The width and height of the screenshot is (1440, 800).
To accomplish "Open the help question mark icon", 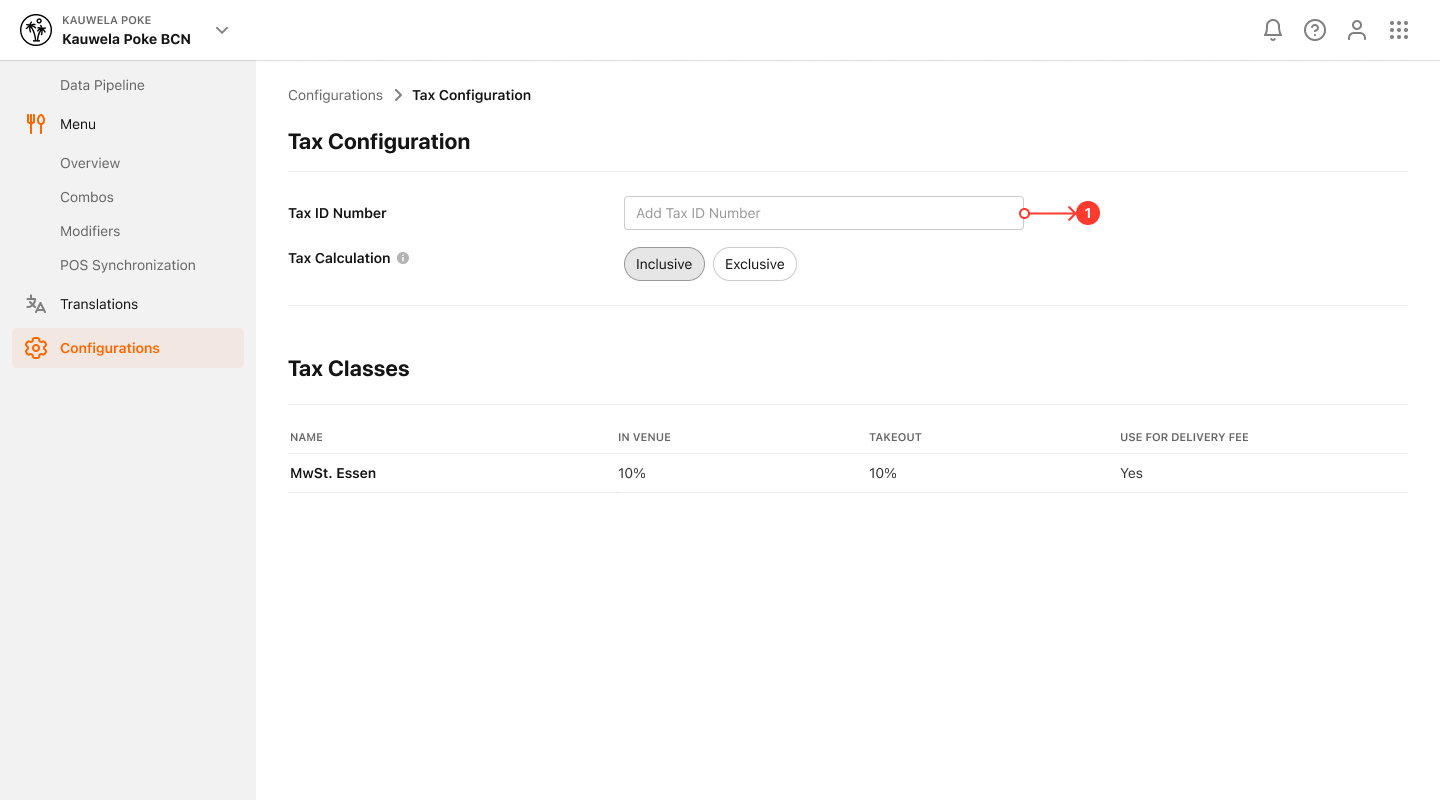I will point(1315,30).
